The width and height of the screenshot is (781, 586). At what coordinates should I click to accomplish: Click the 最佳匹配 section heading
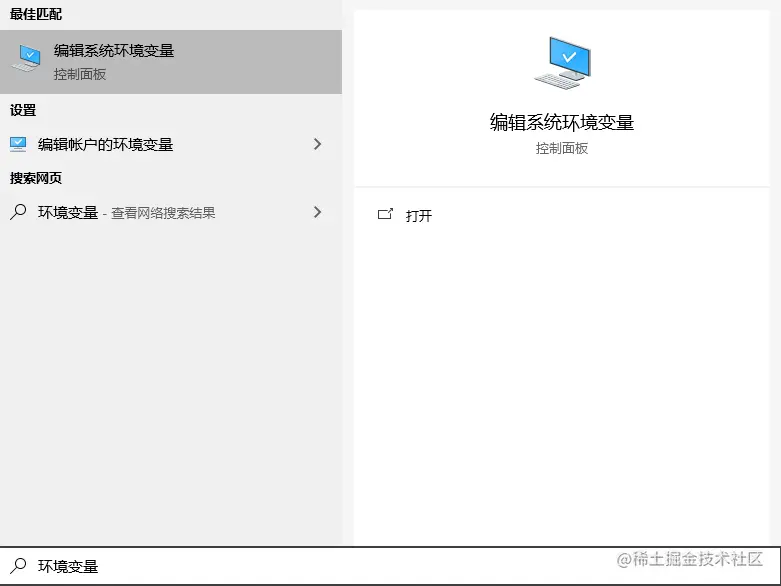(x=36, y=14)
